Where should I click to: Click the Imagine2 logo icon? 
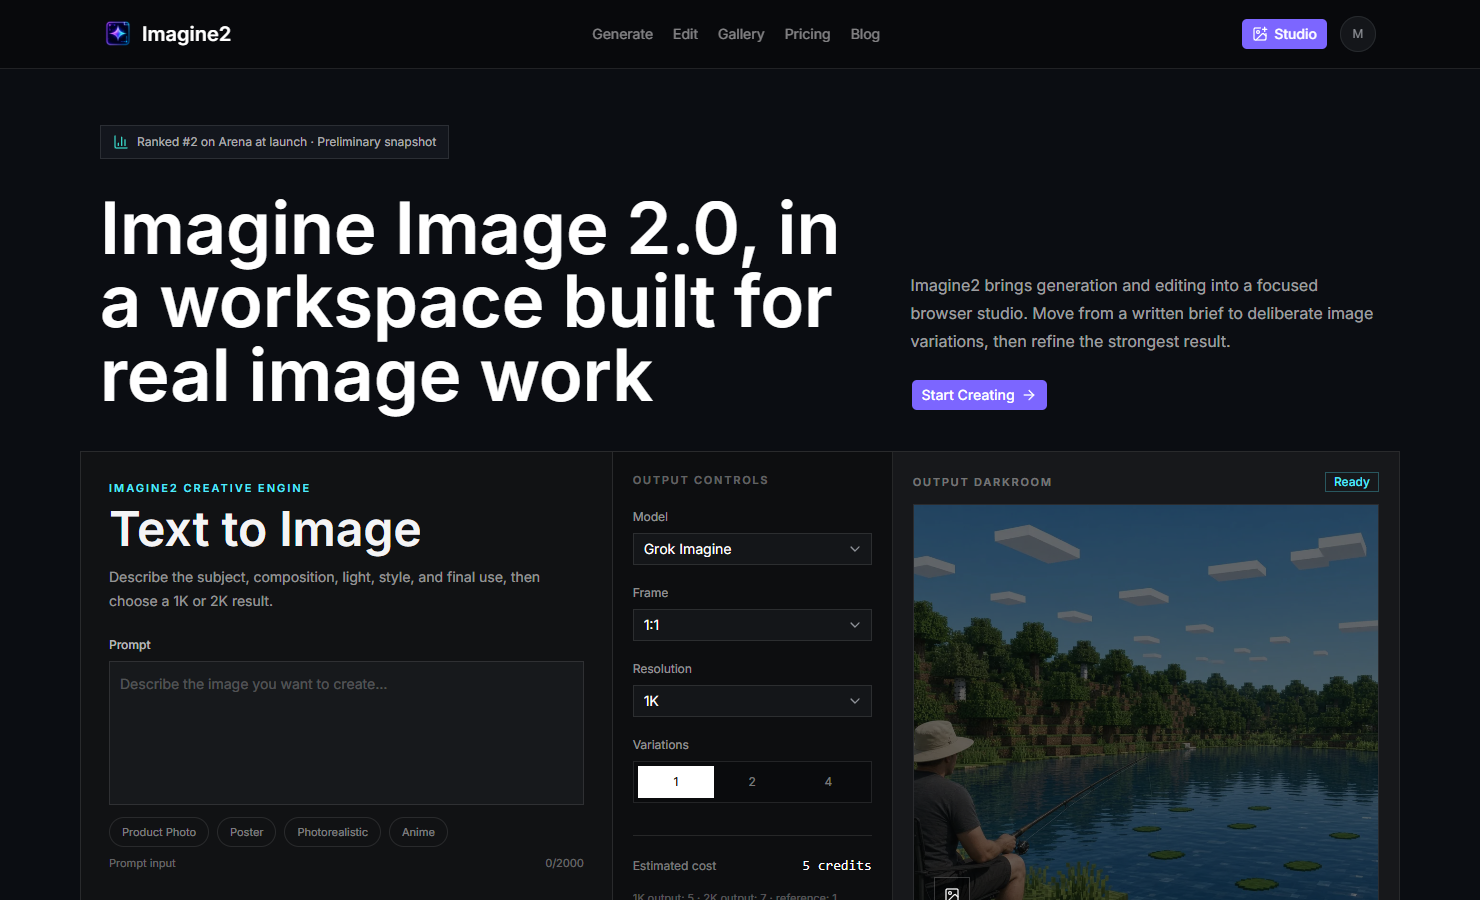pos(118,34)
